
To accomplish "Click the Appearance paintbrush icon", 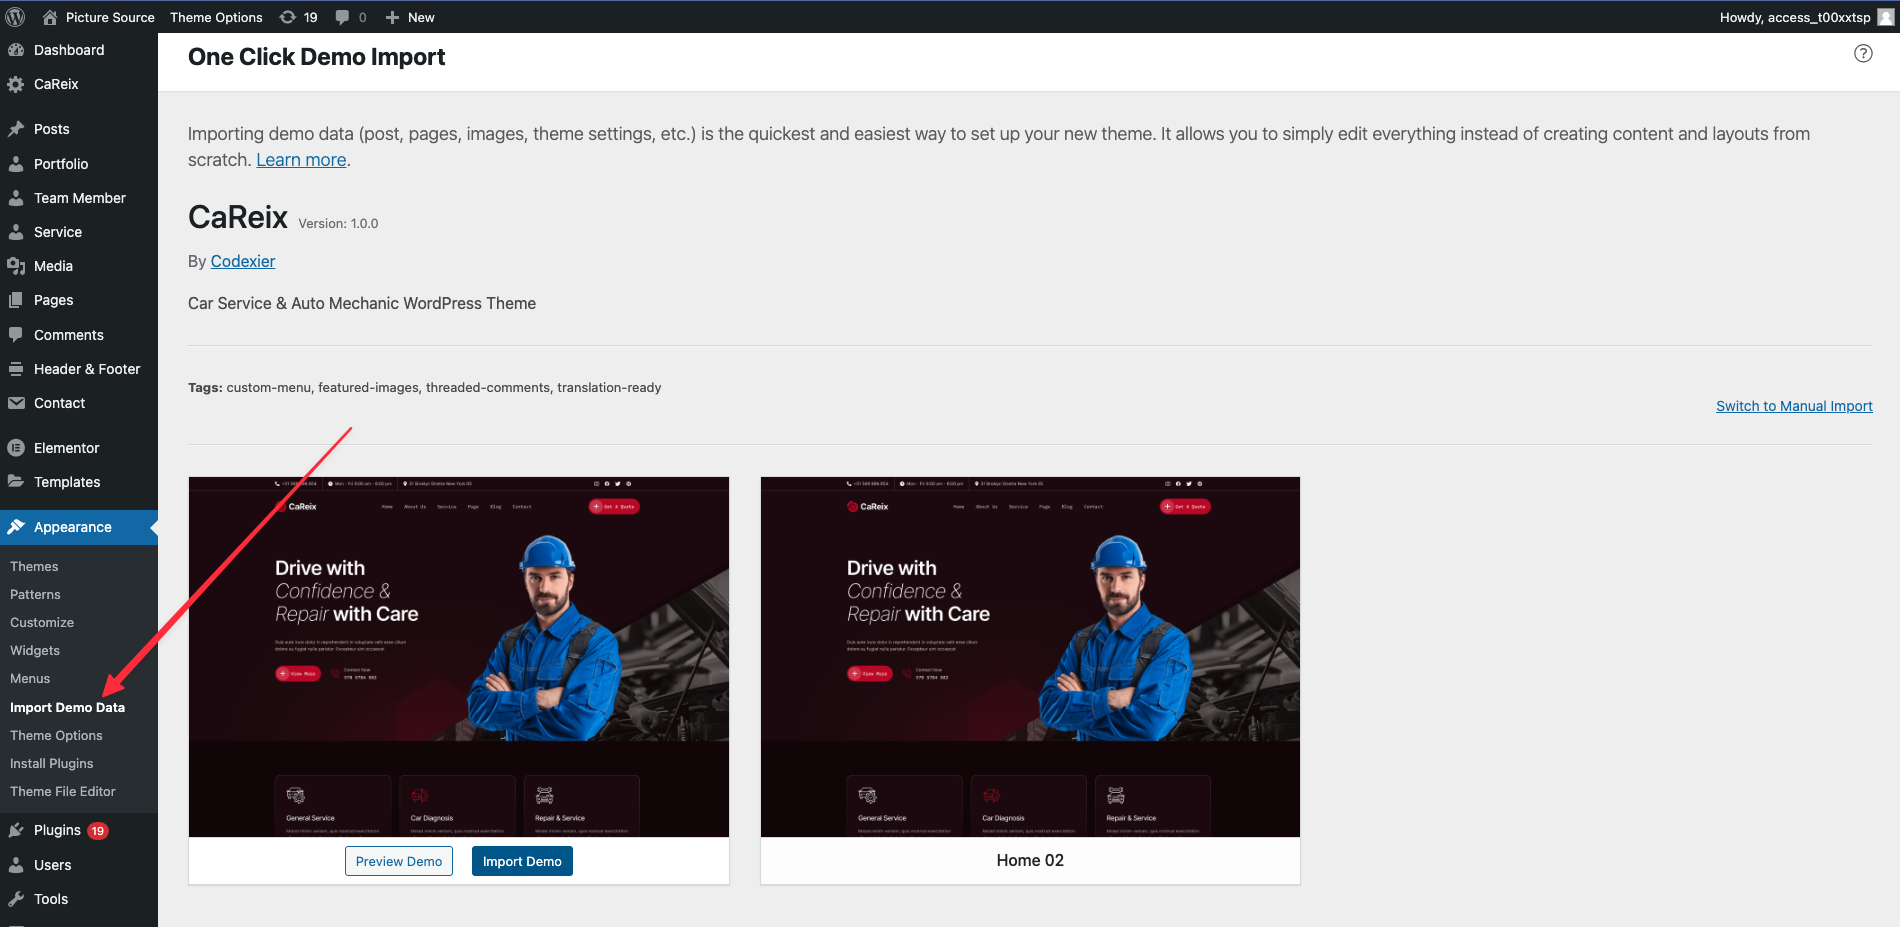I will pyautogui.click(x=16, y=527).
